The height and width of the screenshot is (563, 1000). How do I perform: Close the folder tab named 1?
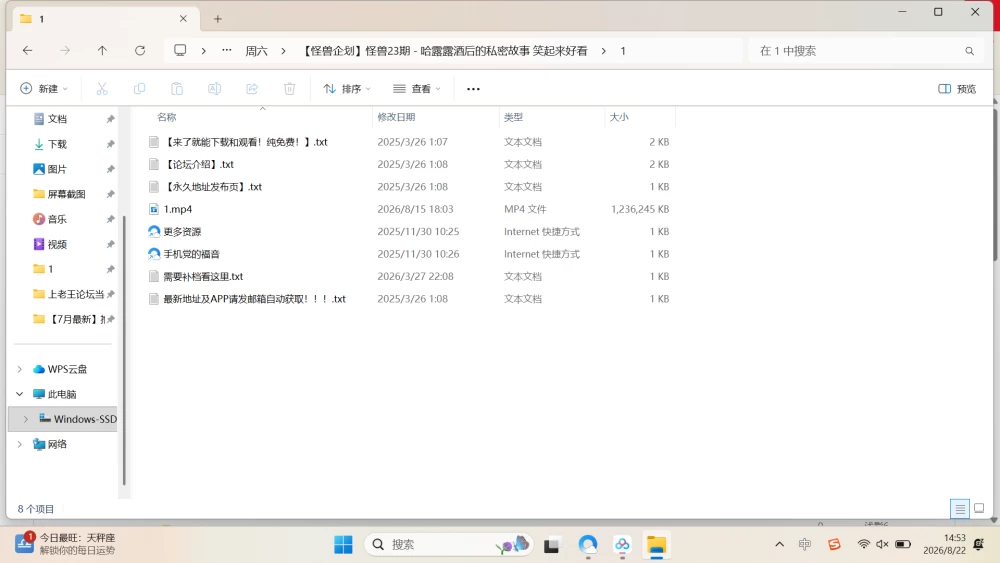183,18
